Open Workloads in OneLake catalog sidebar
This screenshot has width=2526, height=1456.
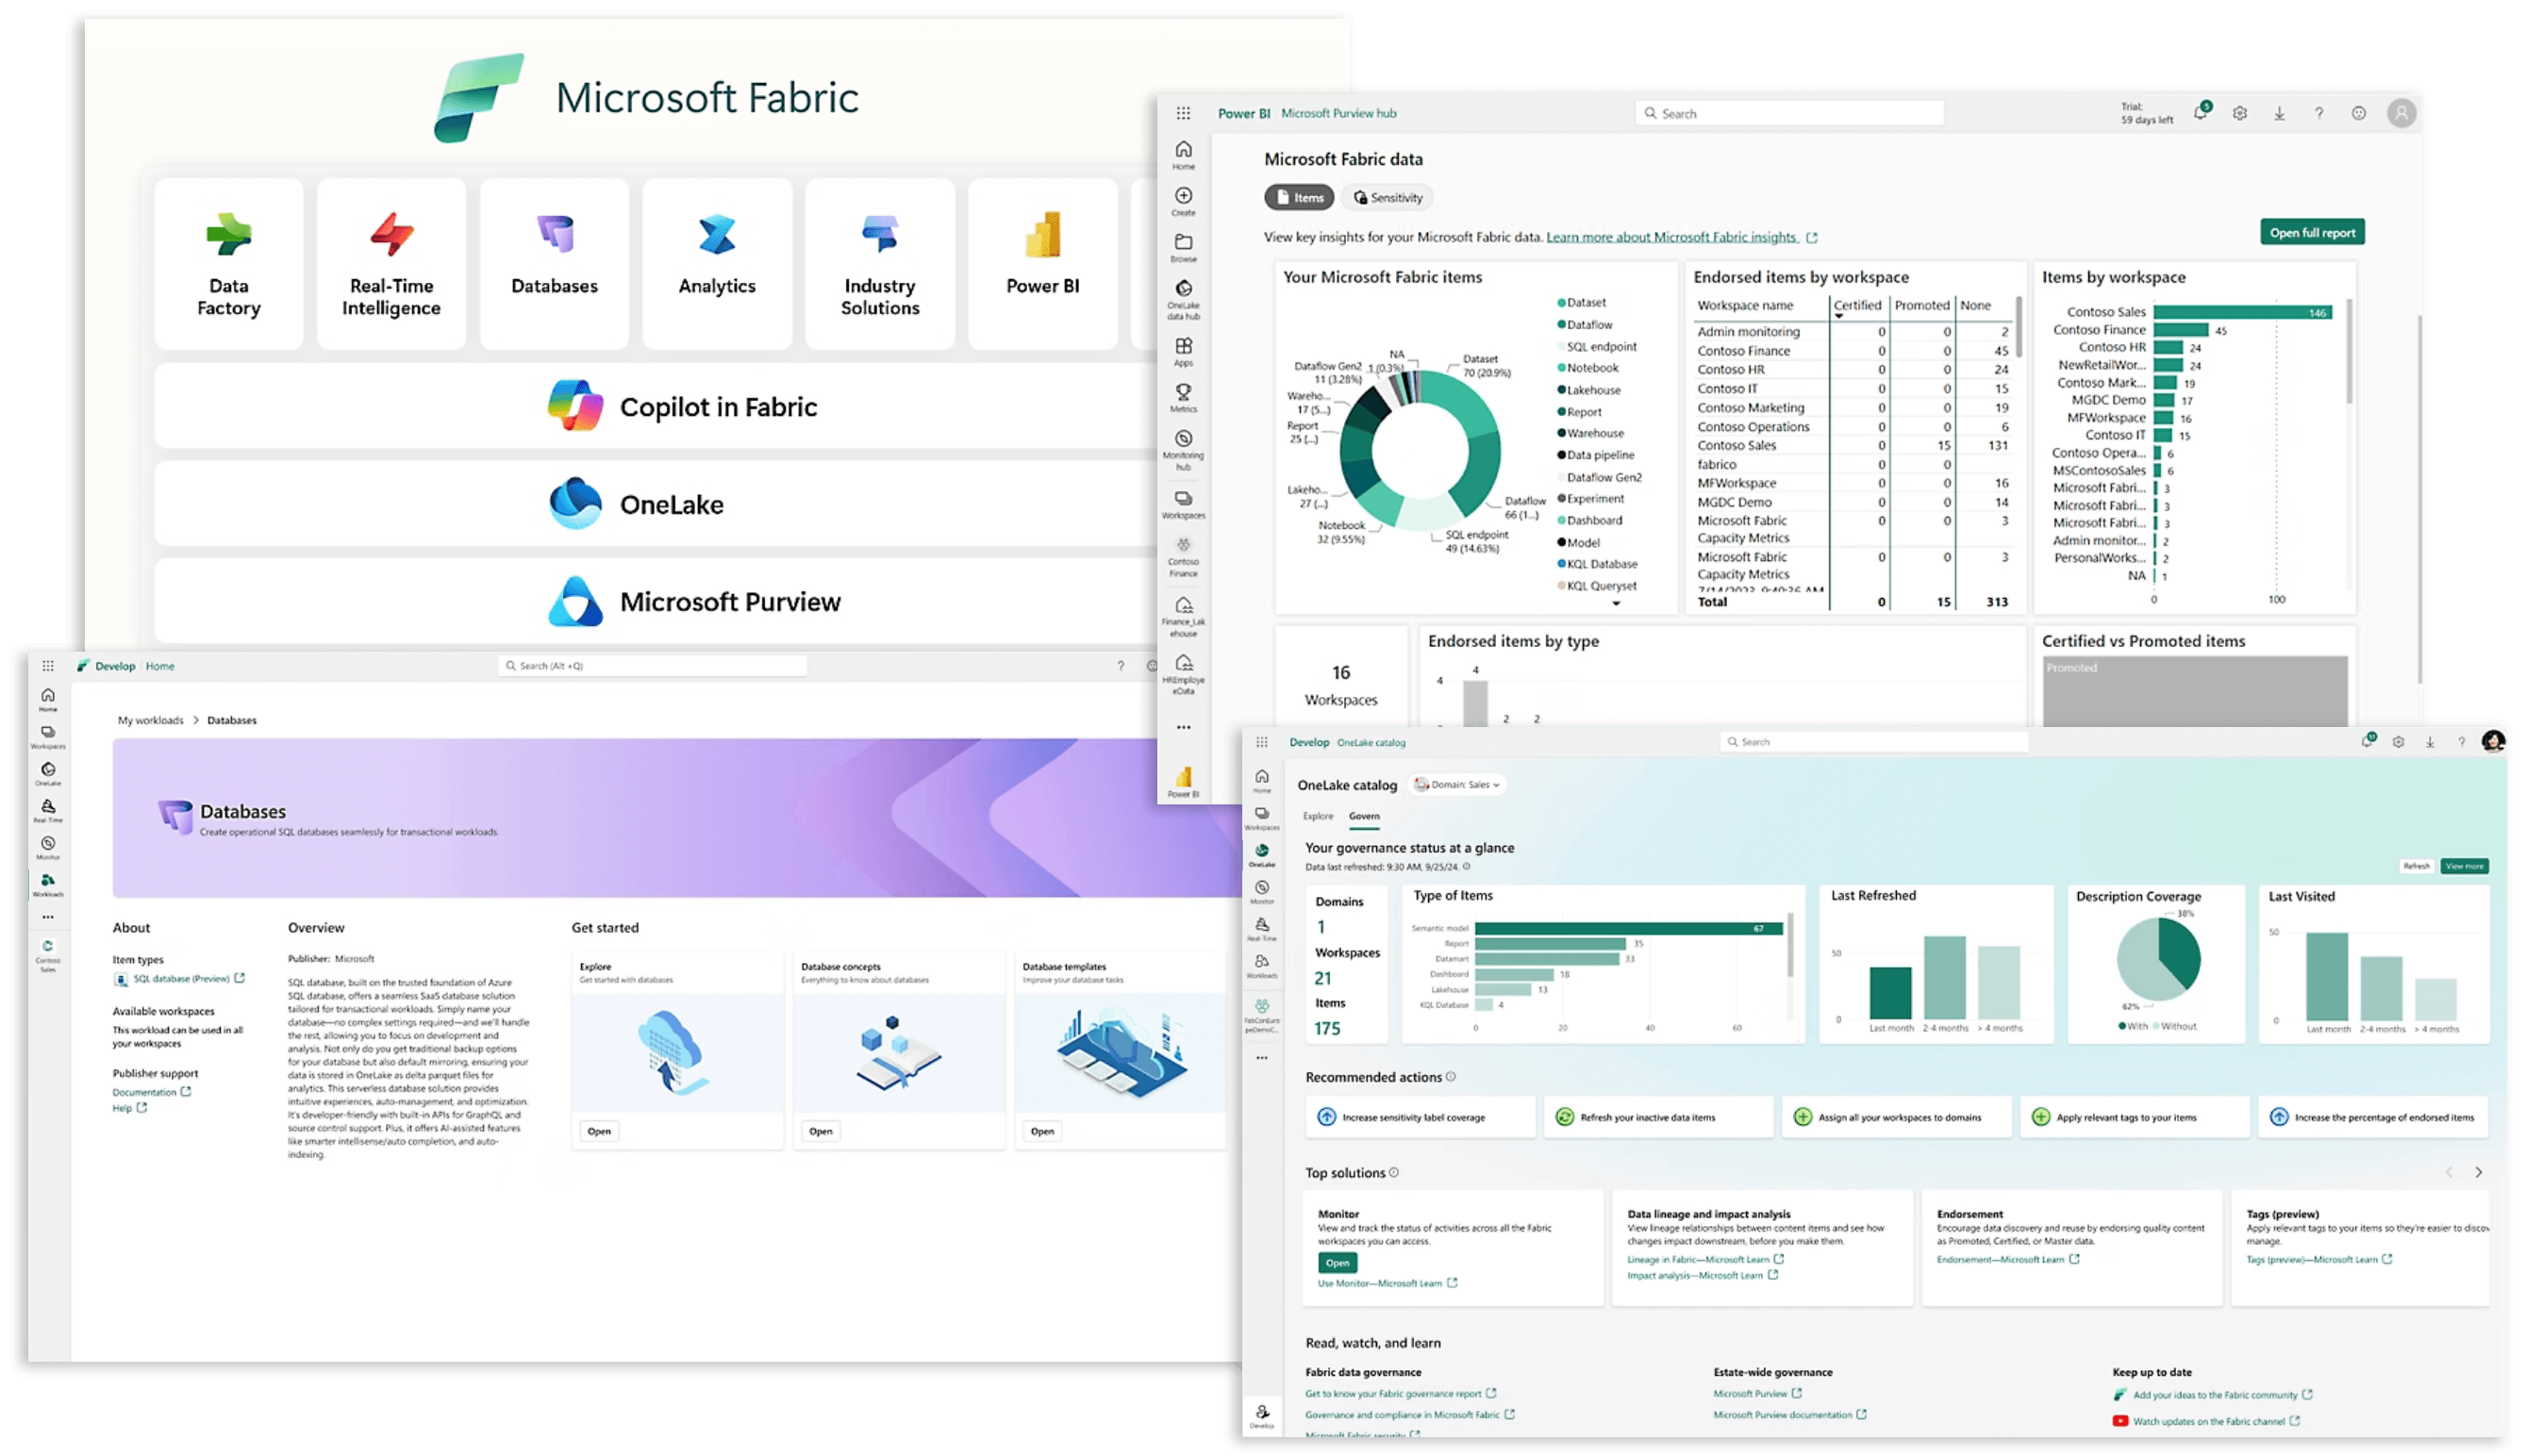(x=1262, y=965)
